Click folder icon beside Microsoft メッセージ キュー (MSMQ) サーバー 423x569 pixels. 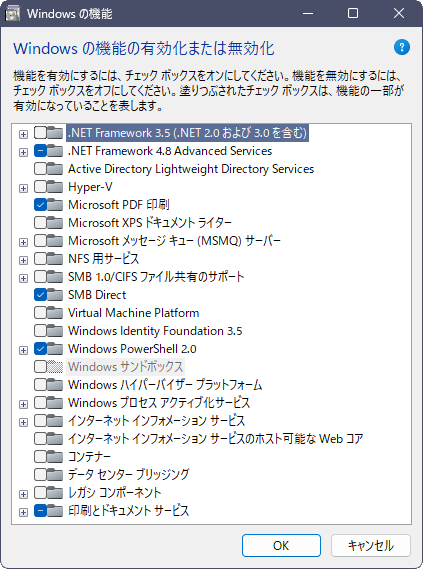pos(55,241)
